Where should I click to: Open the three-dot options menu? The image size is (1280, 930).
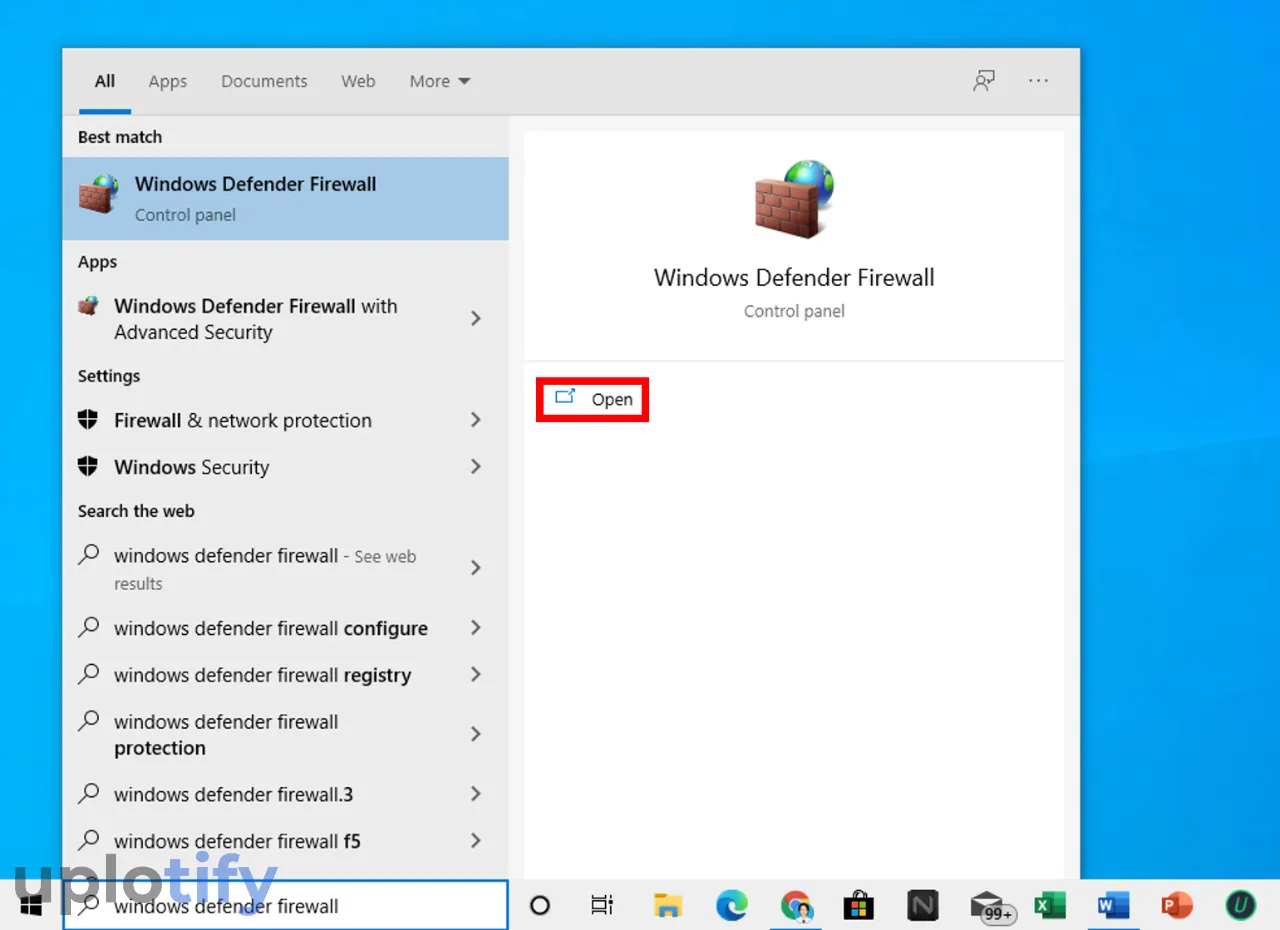[x=1039, y=81]
